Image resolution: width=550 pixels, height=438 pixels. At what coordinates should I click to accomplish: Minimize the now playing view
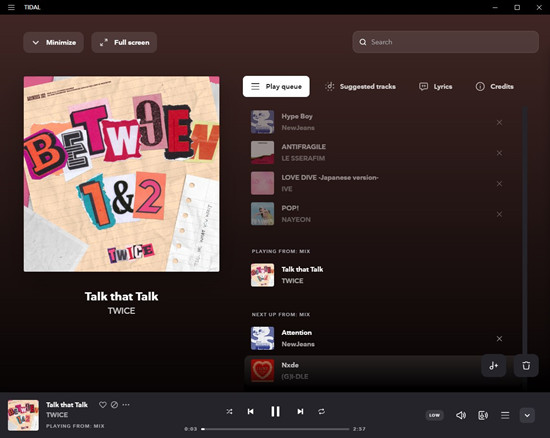coord(53,42)
